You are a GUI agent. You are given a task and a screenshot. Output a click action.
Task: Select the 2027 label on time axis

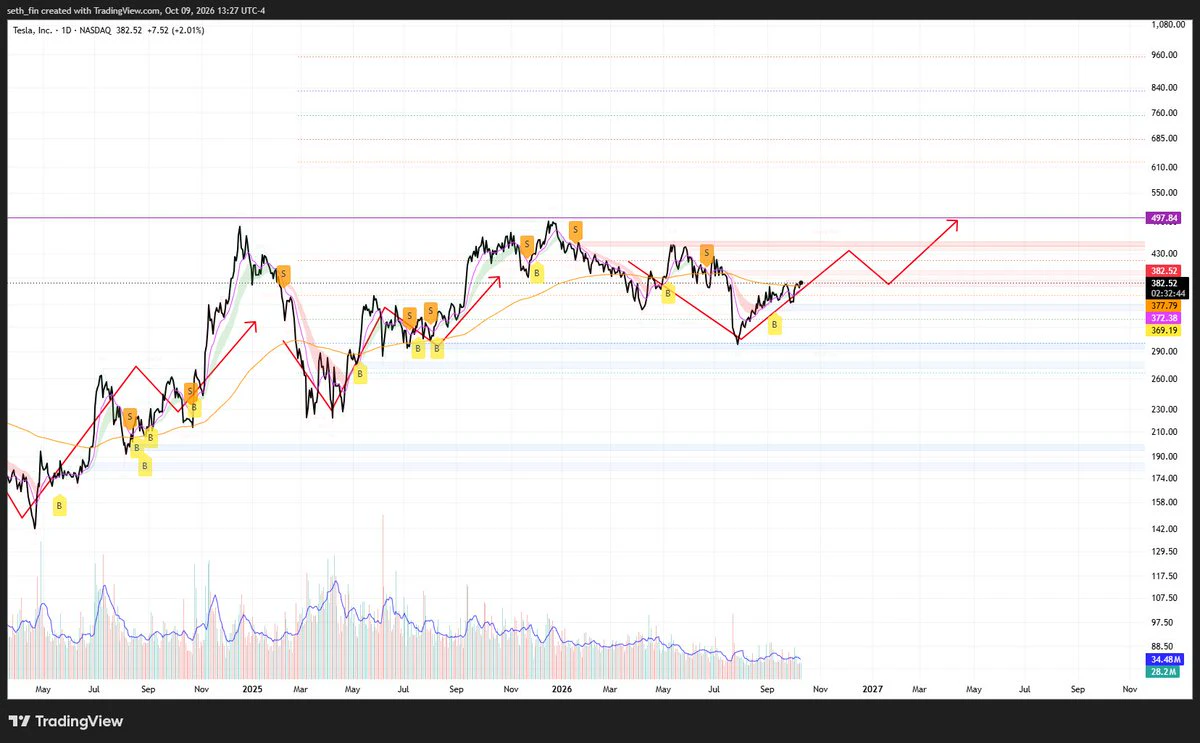click(872, 689)
